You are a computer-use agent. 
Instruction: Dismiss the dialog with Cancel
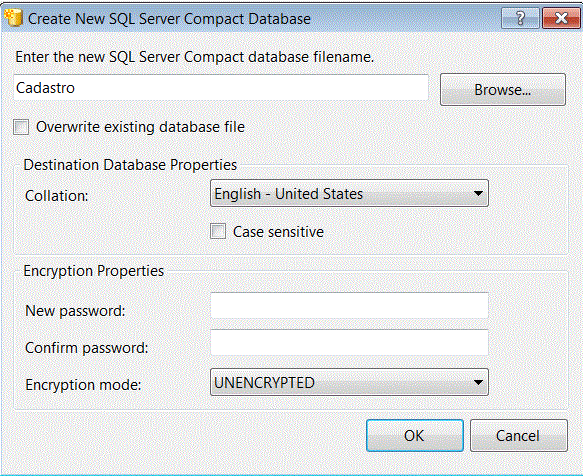pyautogui.click(x=519, y=435)
